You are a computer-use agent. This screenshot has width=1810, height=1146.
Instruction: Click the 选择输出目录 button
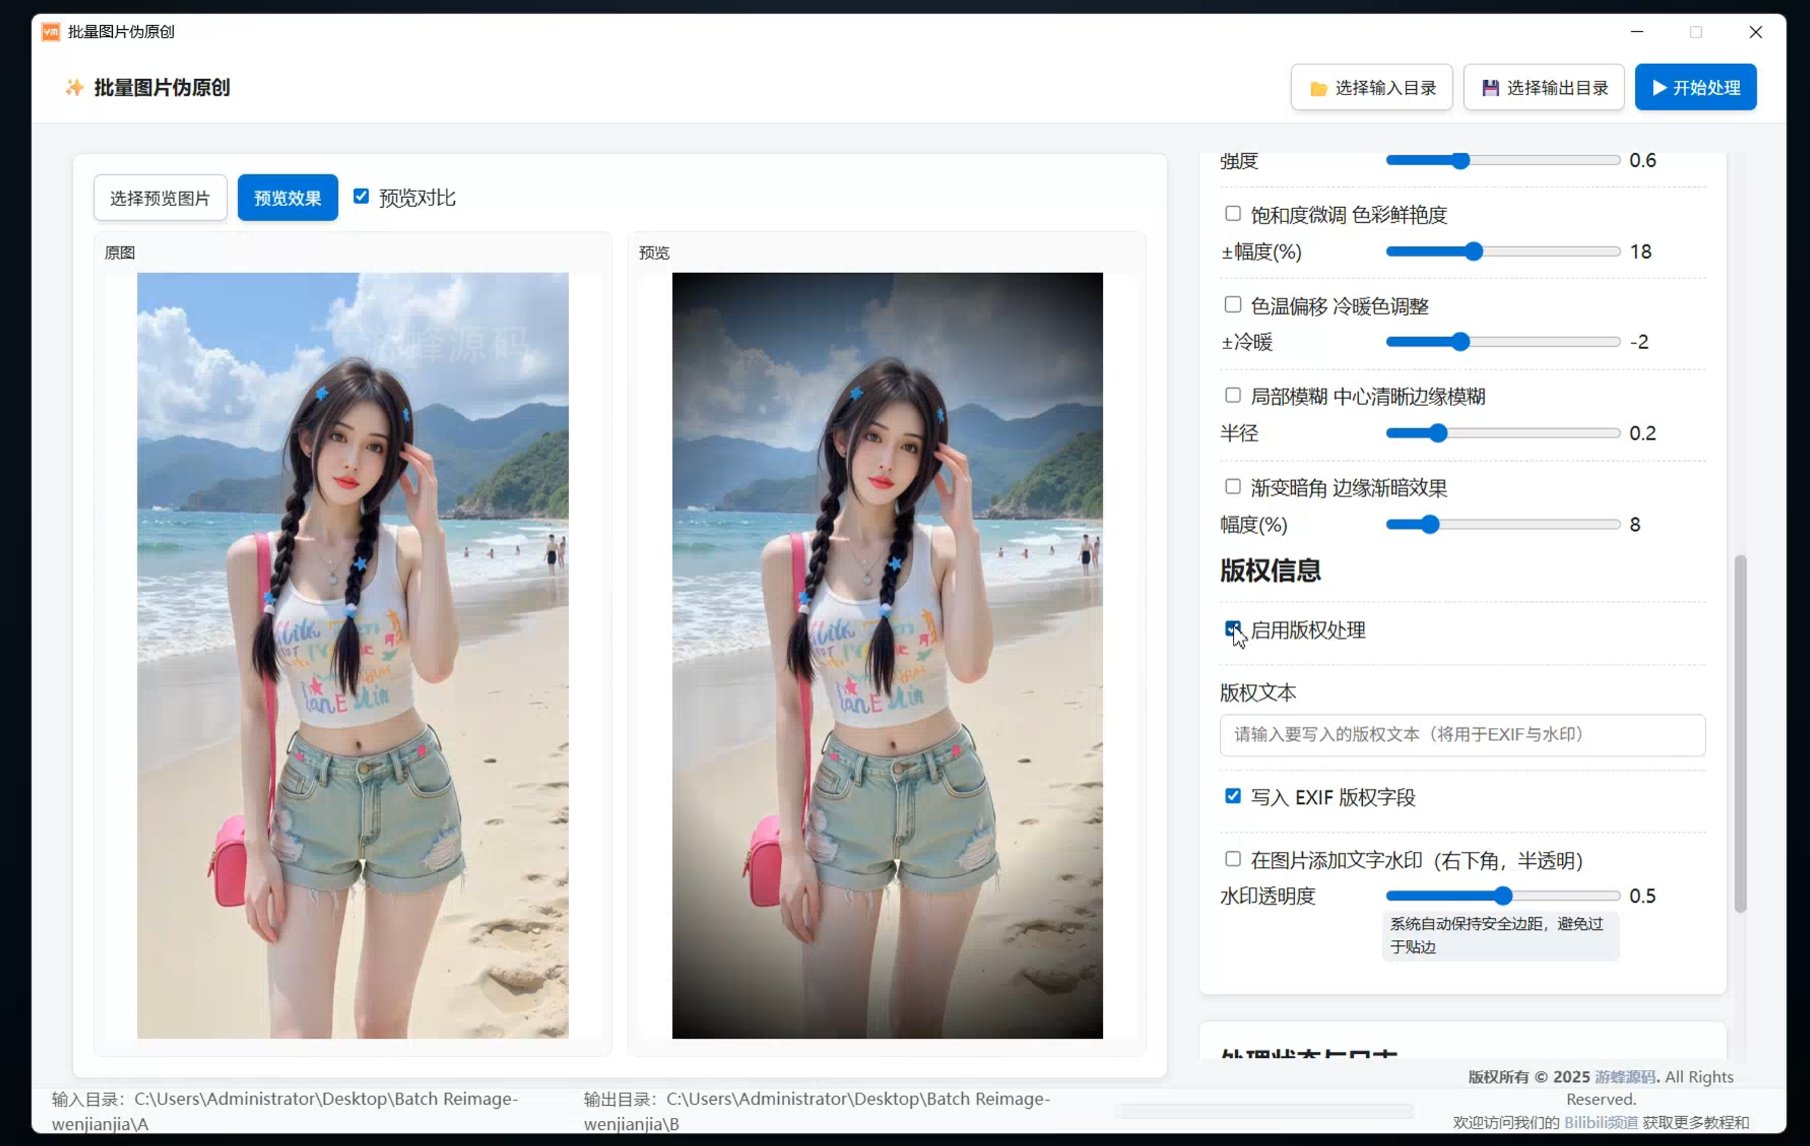pyautogui.click(x=1544, y=88)
